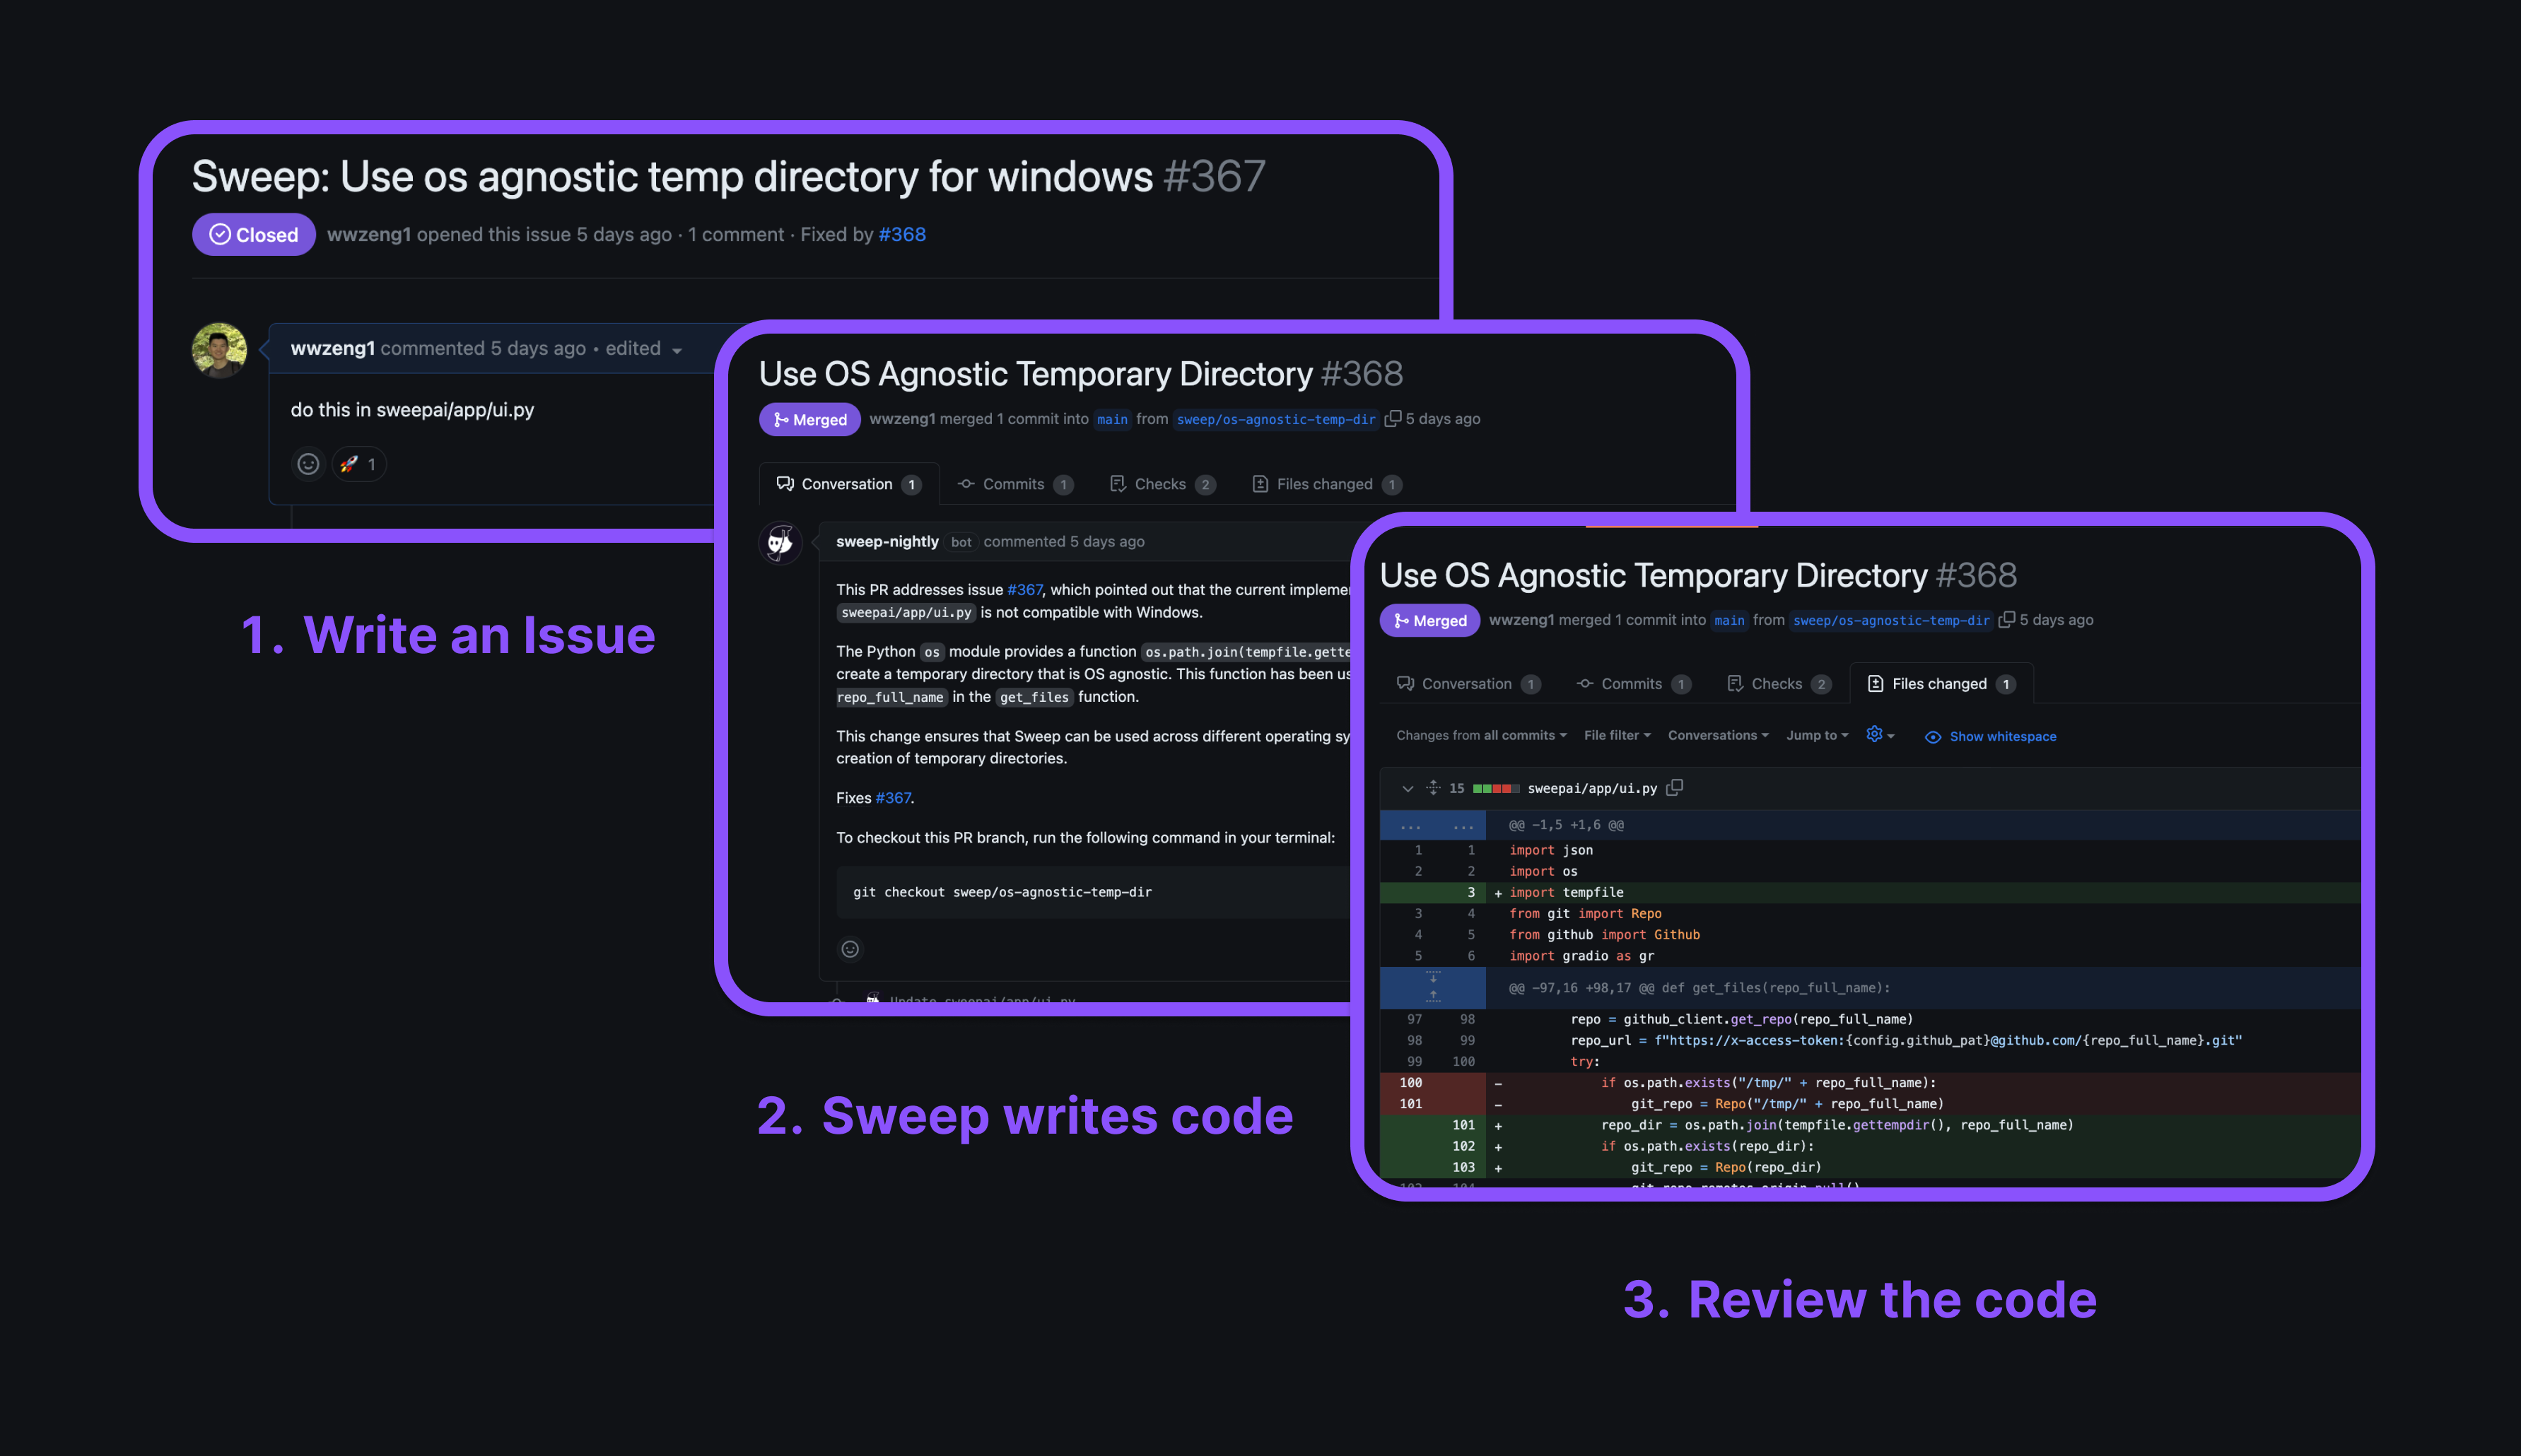Viewport: 2521px width, 1456px height.
Task: Click the sweepai/app/ui.py file name
Action: tap(1592, 788)
